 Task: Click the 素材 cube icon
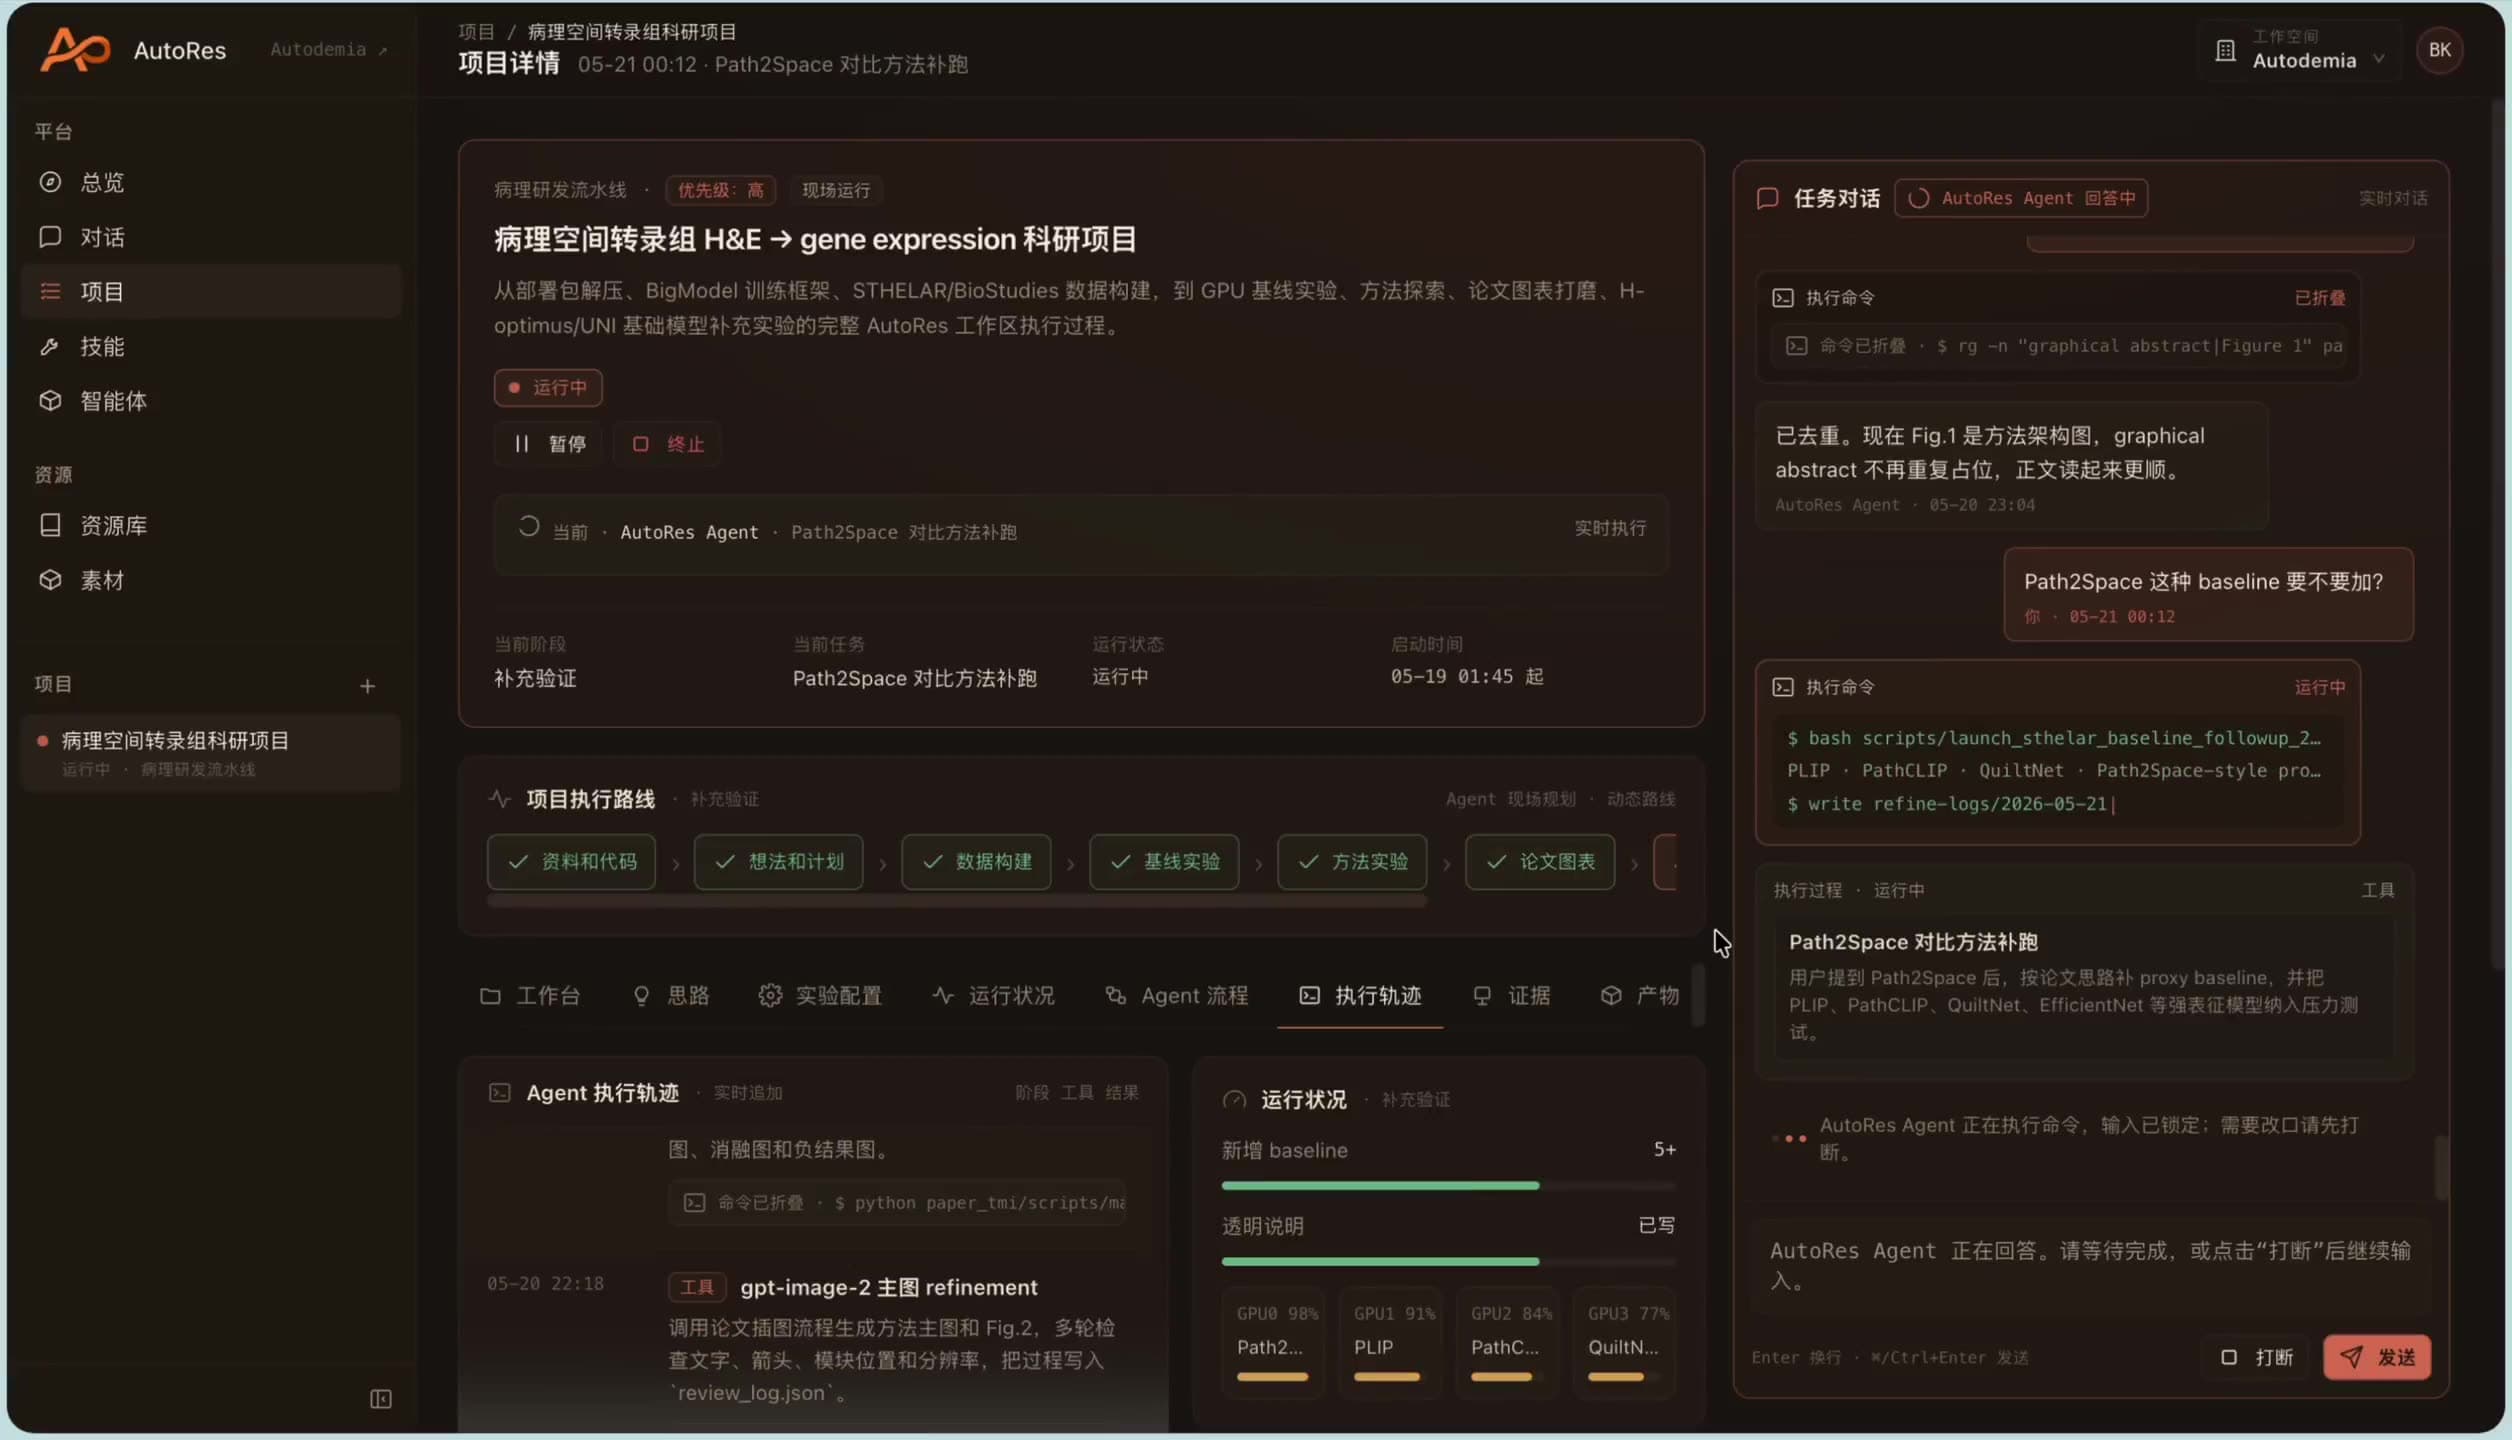click(x=50, y=580)
